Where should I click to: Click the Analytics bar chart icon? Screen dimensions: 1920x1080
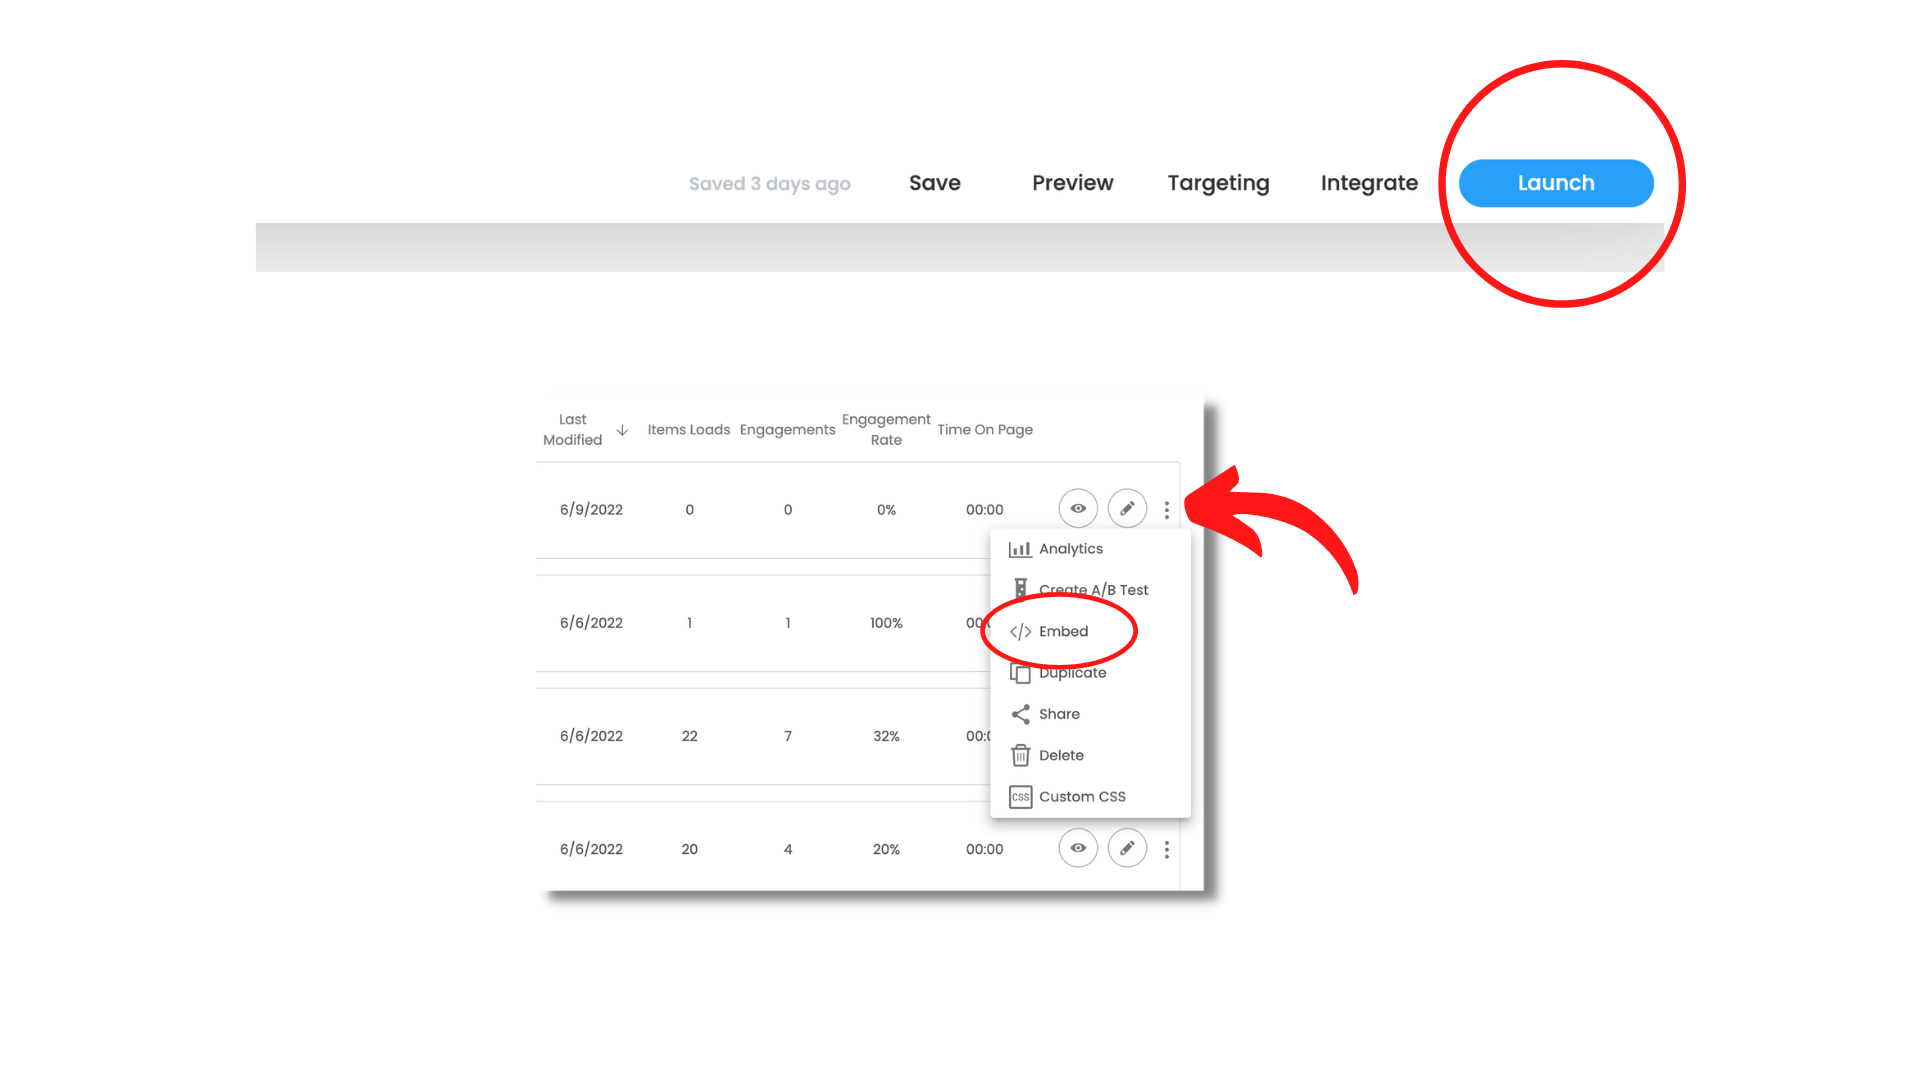tap(1020, 549)
